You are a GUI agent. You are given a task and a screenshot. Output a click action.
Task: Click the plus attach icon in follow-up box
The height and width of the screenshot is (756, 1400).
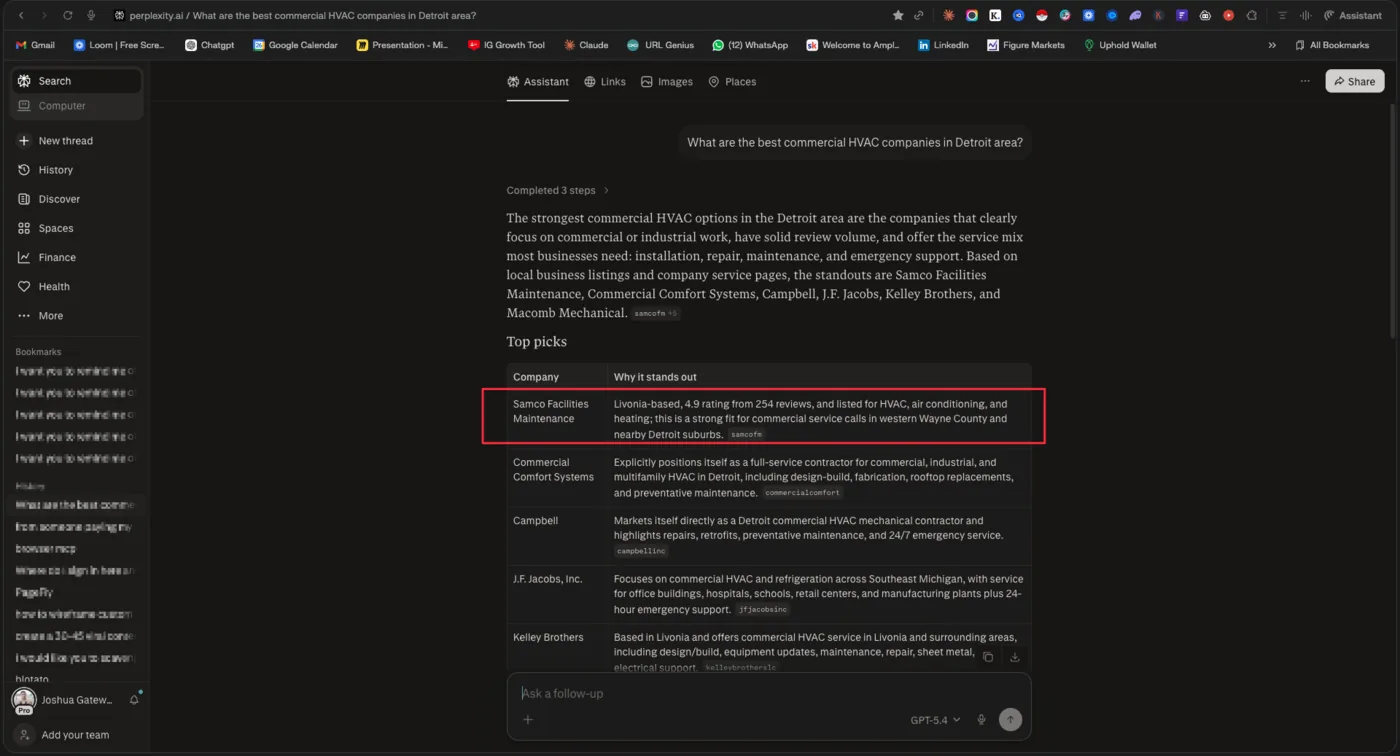pyautogui.click(x=528, y=720)
